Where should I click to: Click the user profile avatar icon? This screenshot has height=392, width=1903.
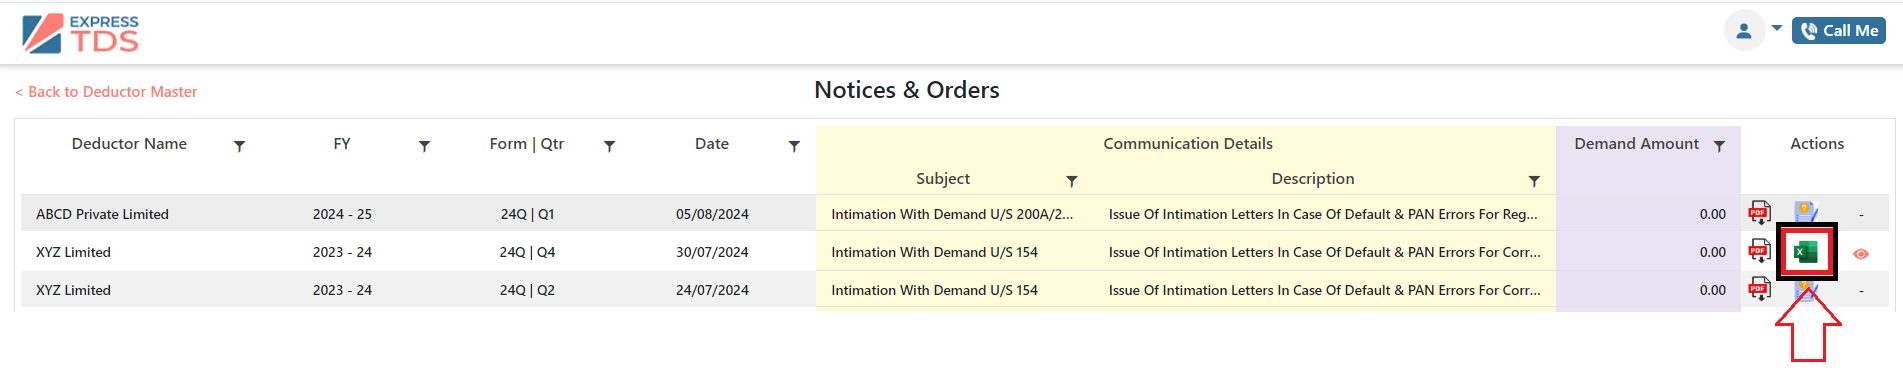1744,31
